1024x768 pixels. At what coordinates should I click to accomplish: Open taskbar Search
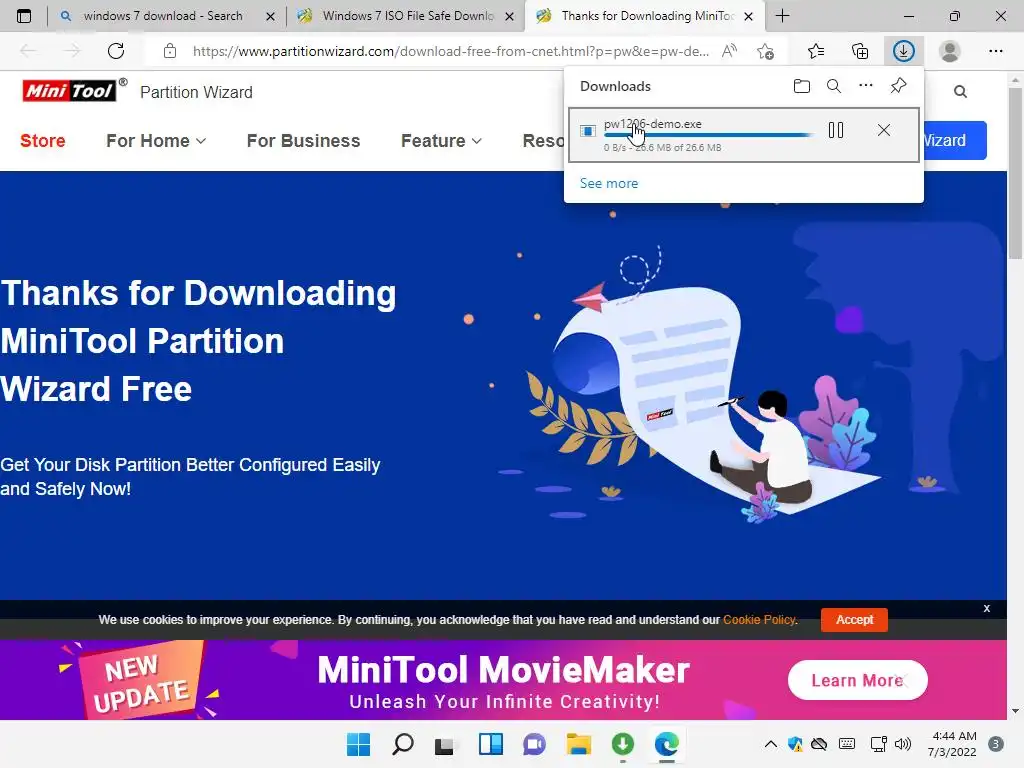click(x=402, y=744)
